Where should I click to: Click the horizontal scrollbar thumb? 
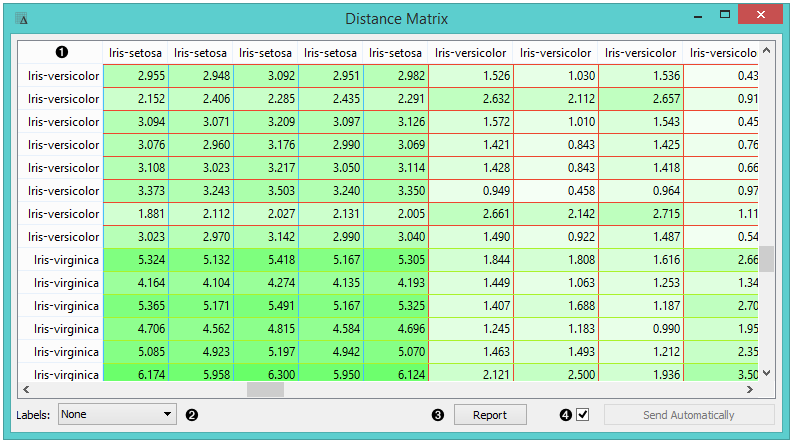click(x=265, y=390)
